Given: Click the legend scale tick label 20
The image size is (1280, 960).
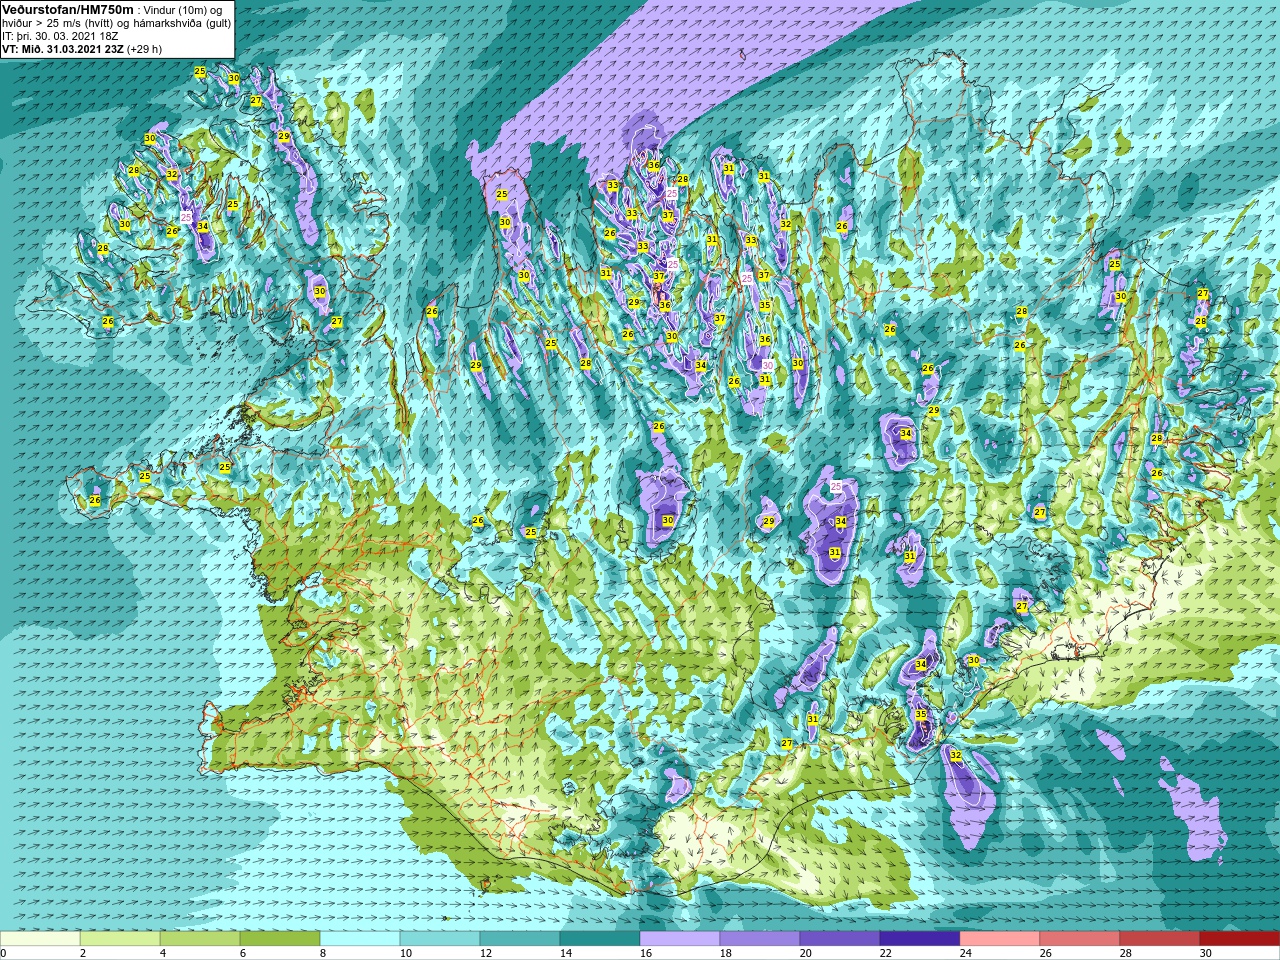Looking at the screenshot, I should tap(805, 953).
